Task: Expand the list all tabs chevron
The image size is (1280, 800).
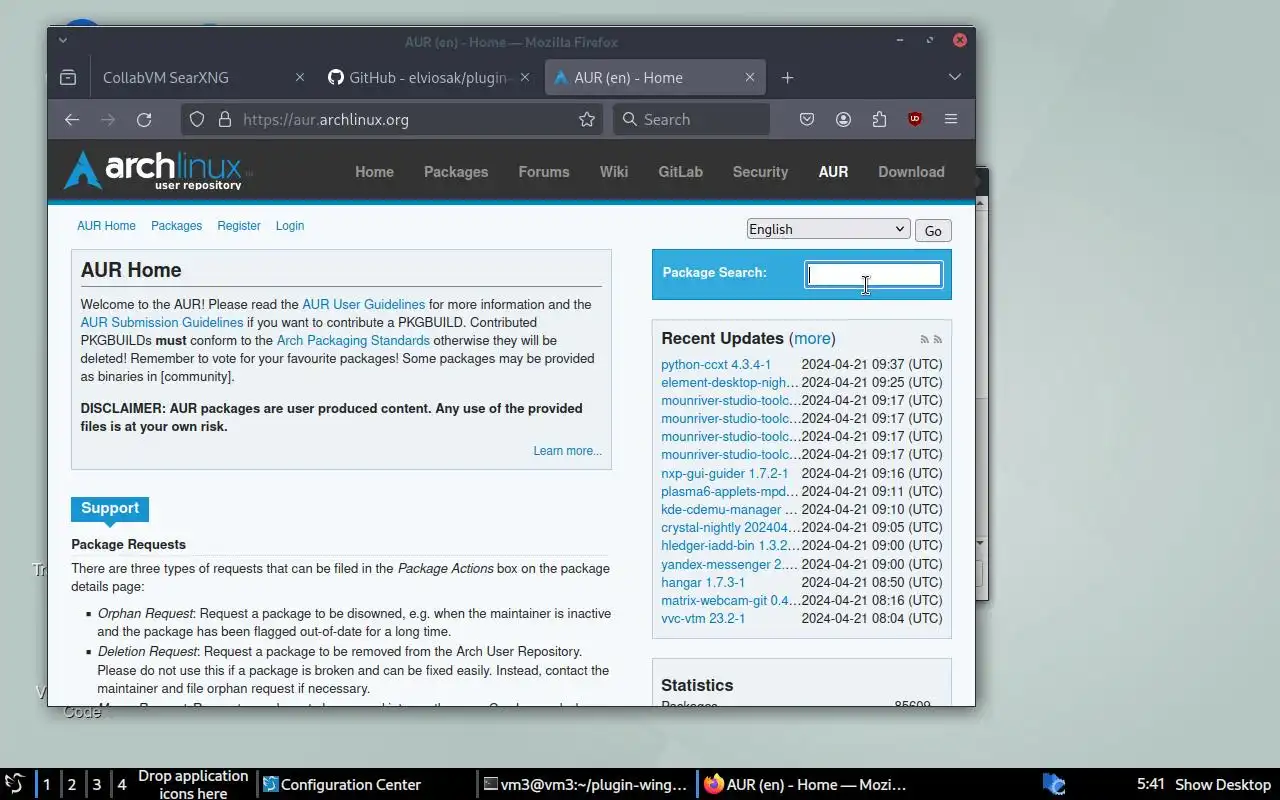Action: tap(954, 77)
